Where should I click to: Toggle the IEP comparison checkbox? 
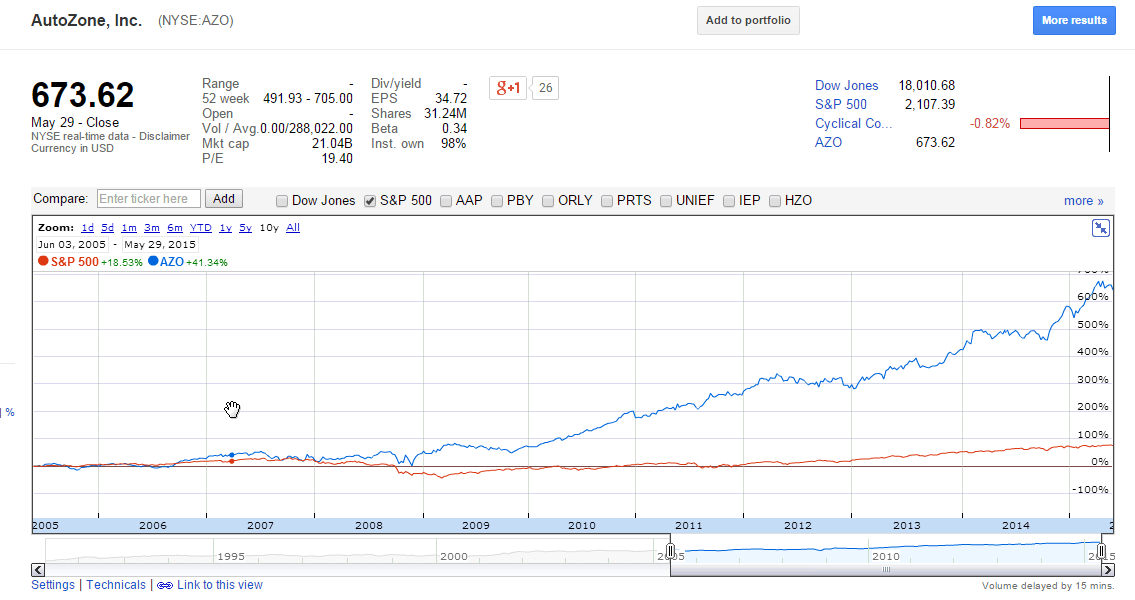click(x=729, y=201)
